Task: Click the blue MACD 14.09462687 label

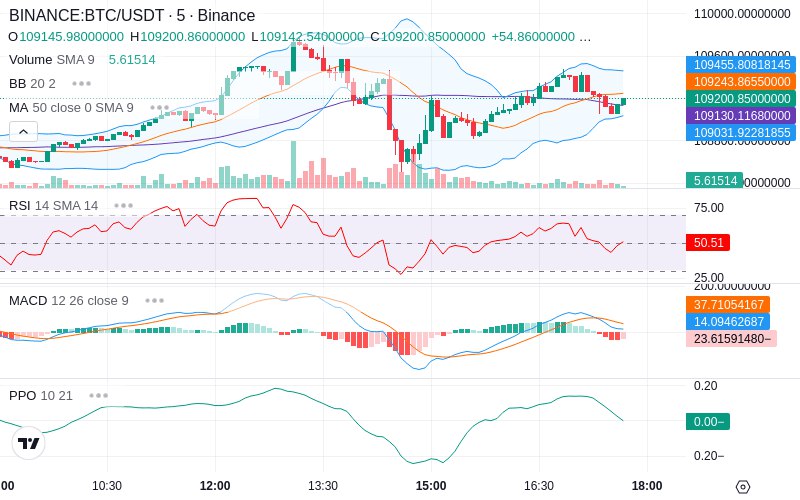Action: [728, 321]
